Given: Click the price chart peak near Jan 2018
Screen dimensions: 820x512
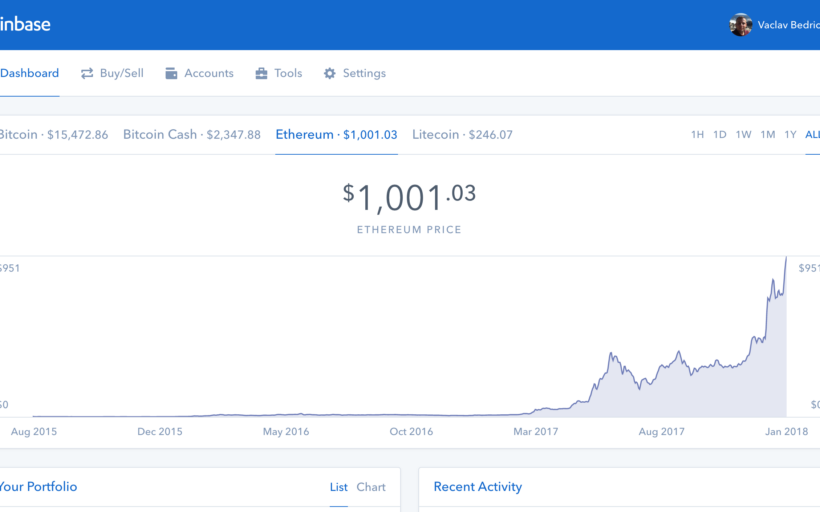Looking at the screenshot, I should [x=786, y=259].
